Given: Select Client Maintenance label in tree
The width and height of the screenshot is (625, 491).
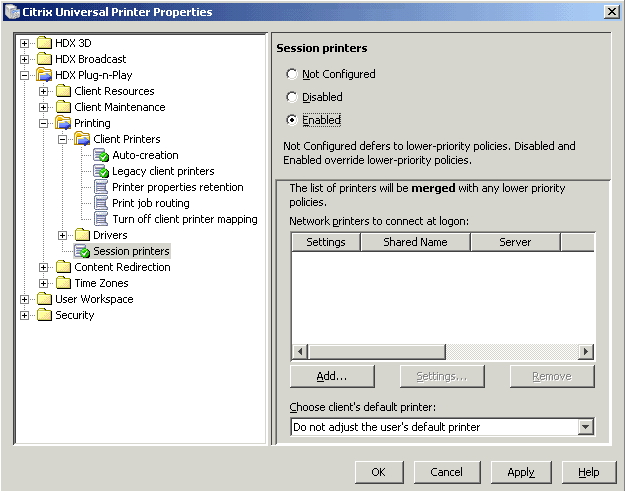Looking at the screenshot, I should (x=120, y=107).
